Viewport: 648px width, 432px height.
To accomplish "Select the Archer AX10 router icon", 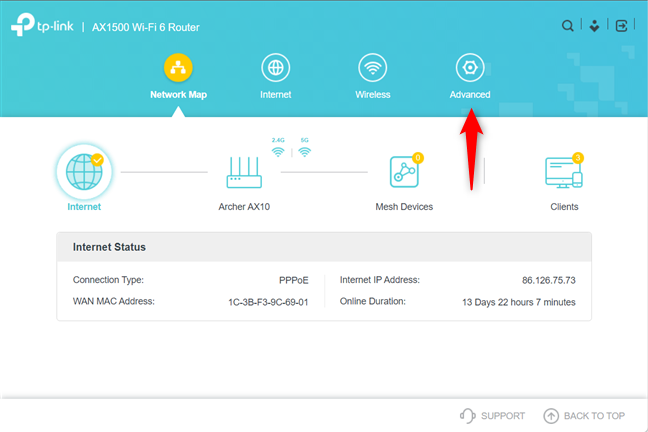I will 244,172.
